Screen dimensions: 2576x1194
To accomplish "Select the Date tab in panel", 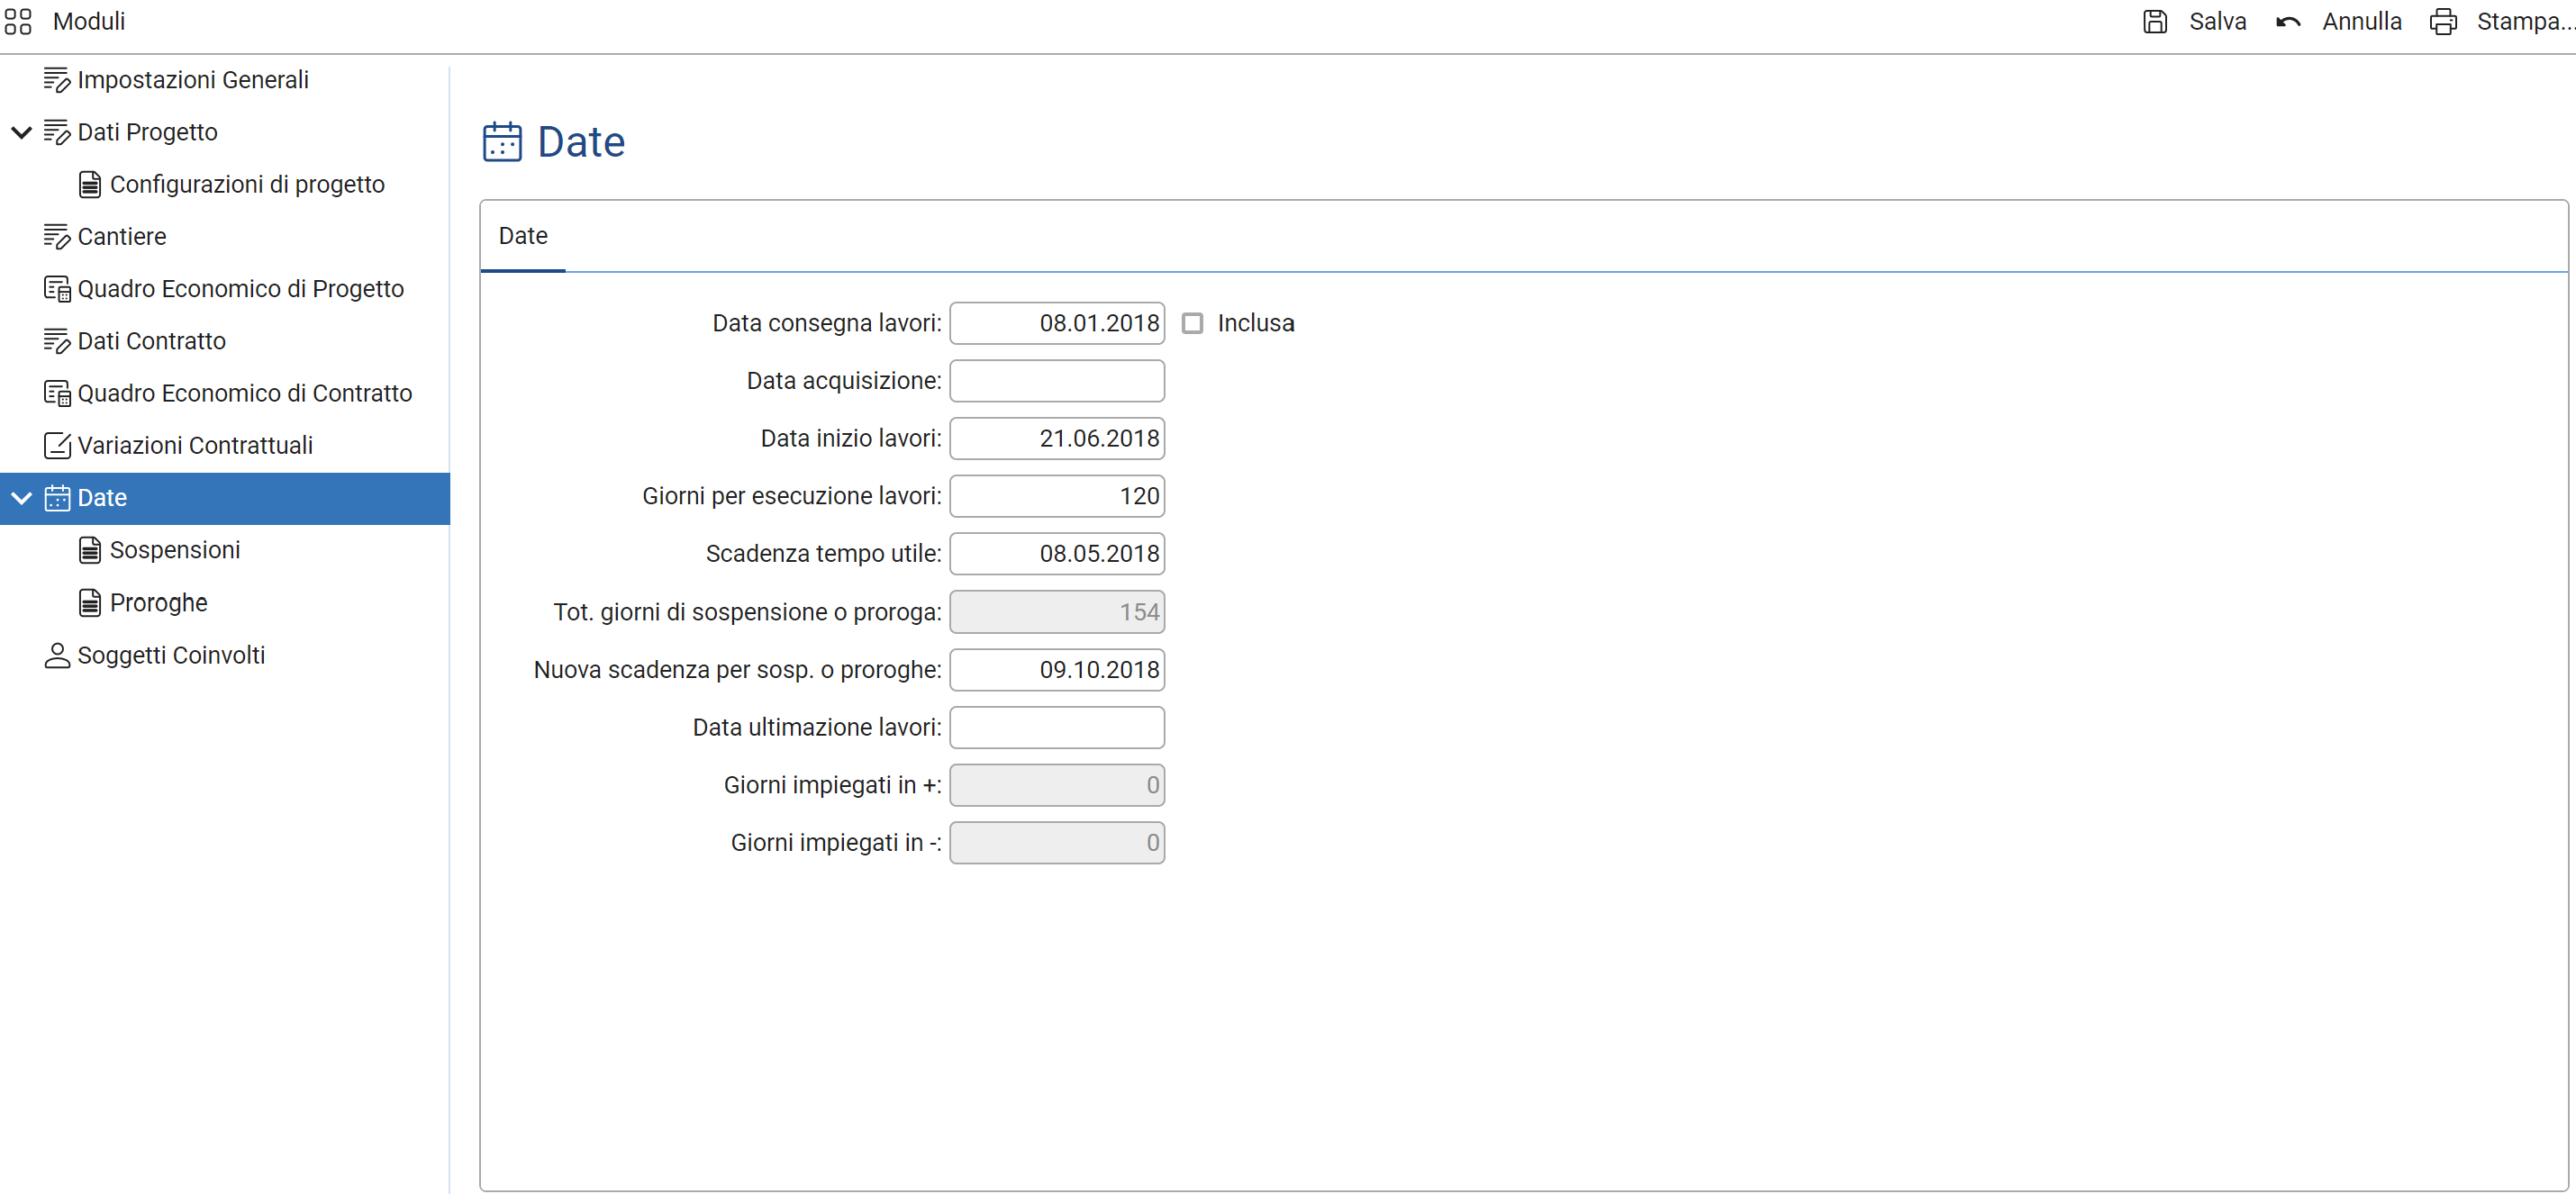I will [x=523, y=236].
